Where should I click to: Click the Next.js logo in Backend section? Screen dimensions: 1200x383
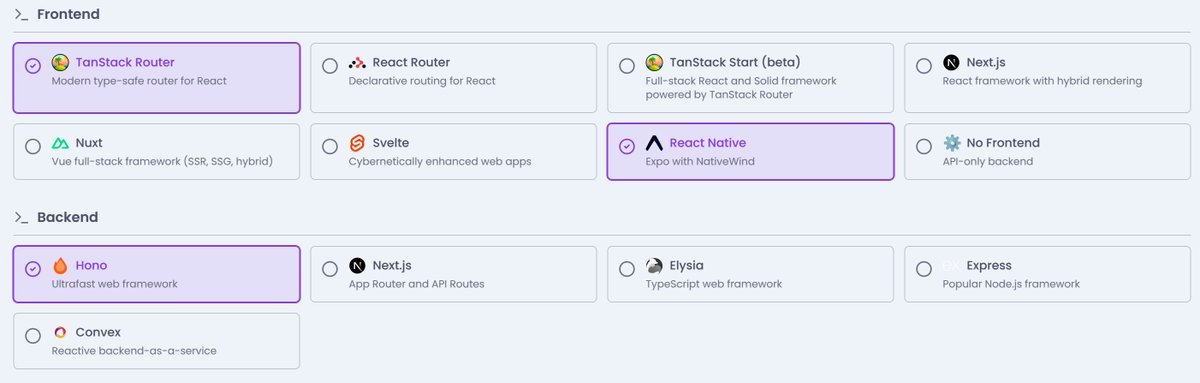coord(357,266)
